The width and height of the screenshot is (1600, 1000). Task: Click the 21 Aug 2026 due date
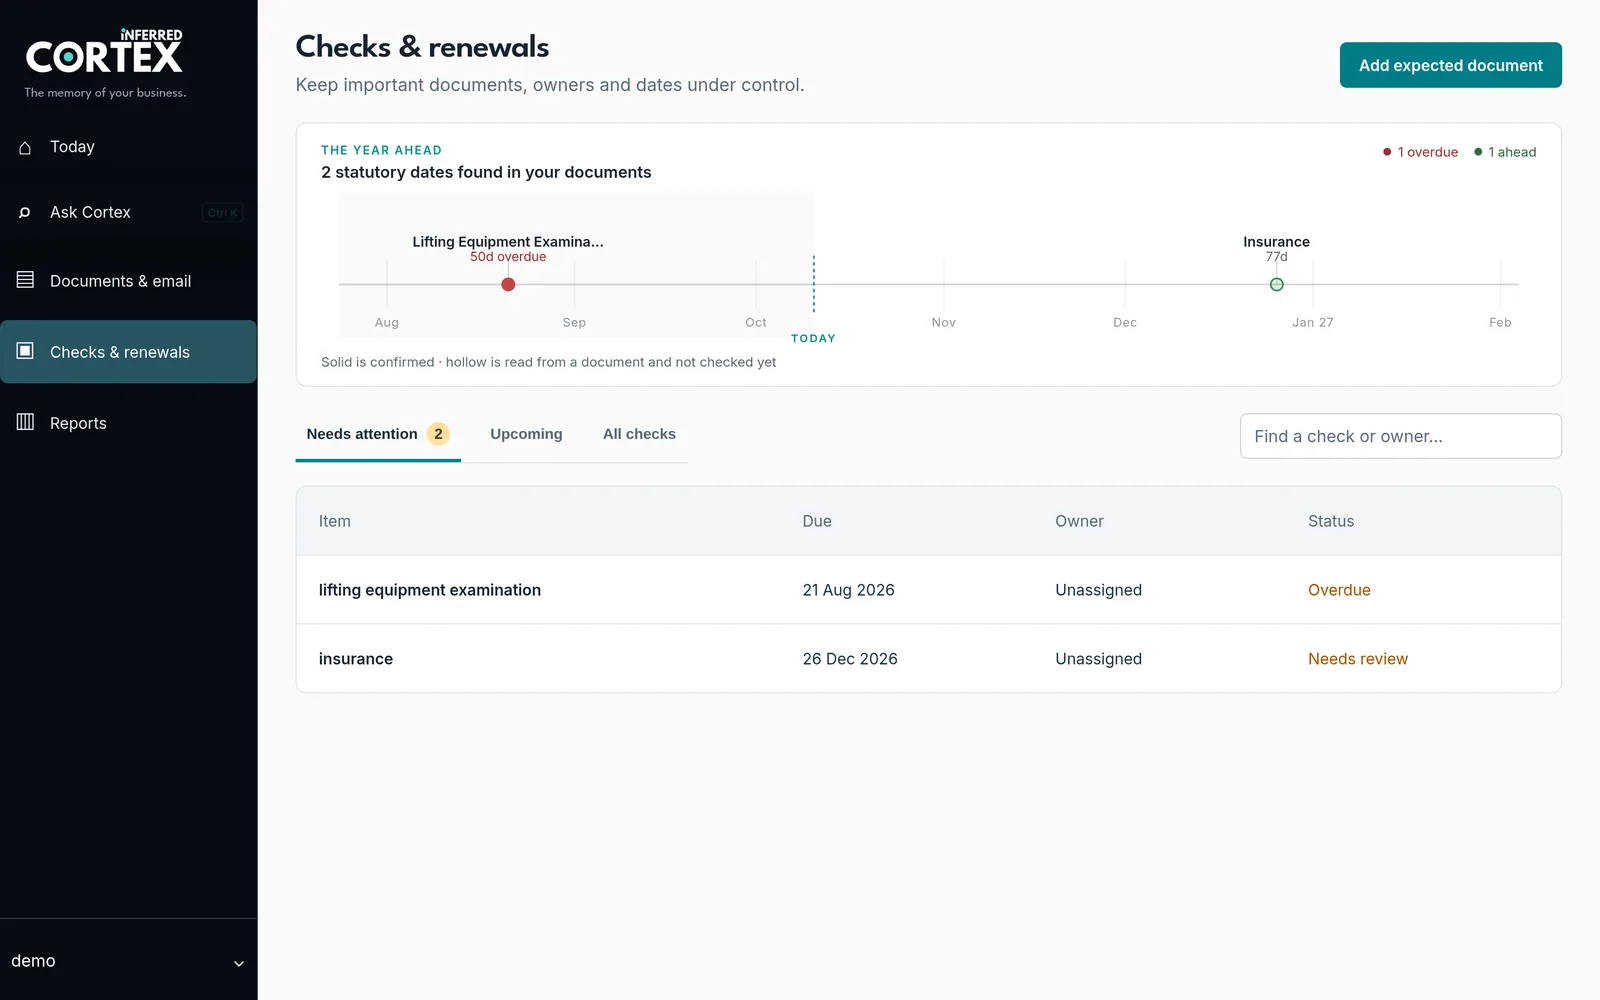tap(848, 590)
